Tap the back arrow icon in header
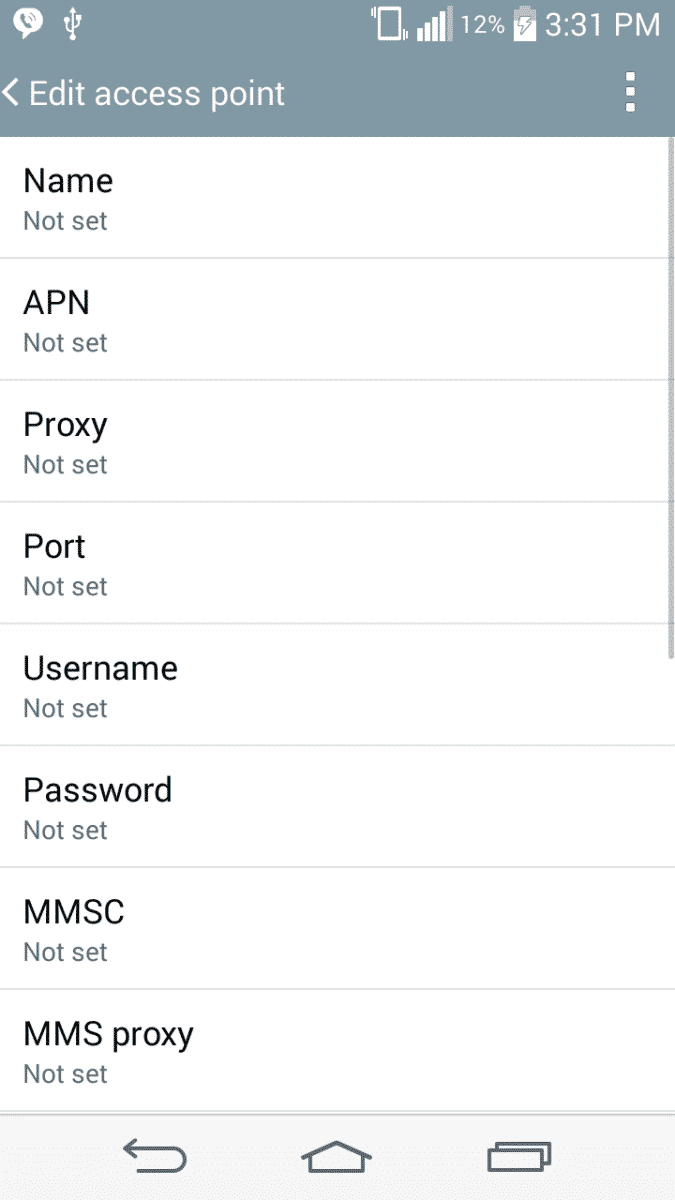 (x=12, y=93)
